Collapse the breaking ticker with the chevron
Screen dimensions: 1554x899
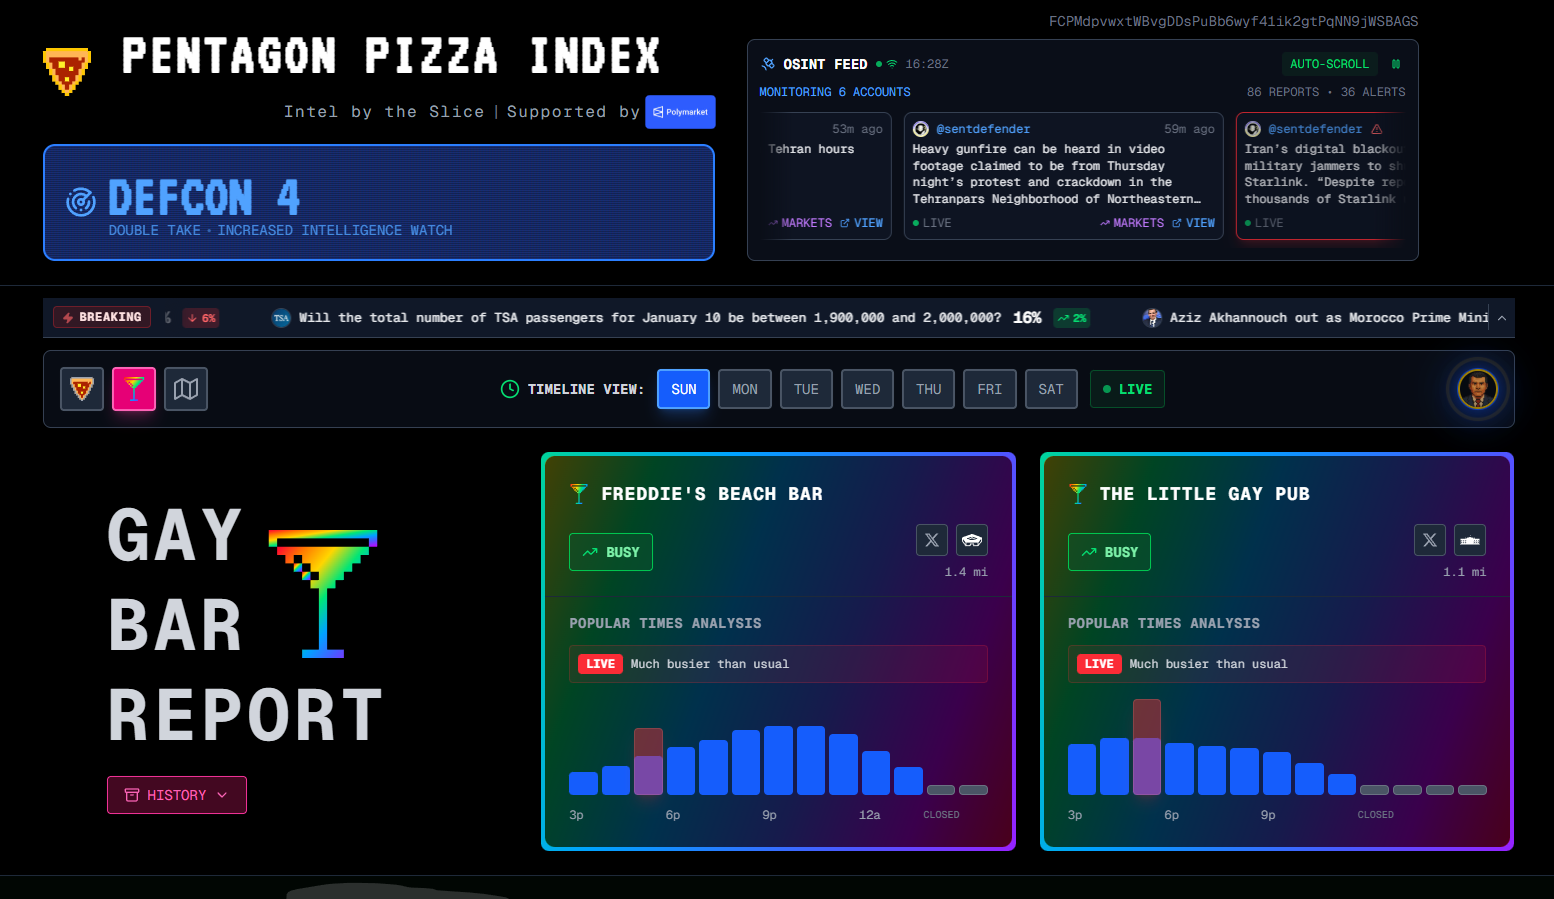tap(1502, 318)
